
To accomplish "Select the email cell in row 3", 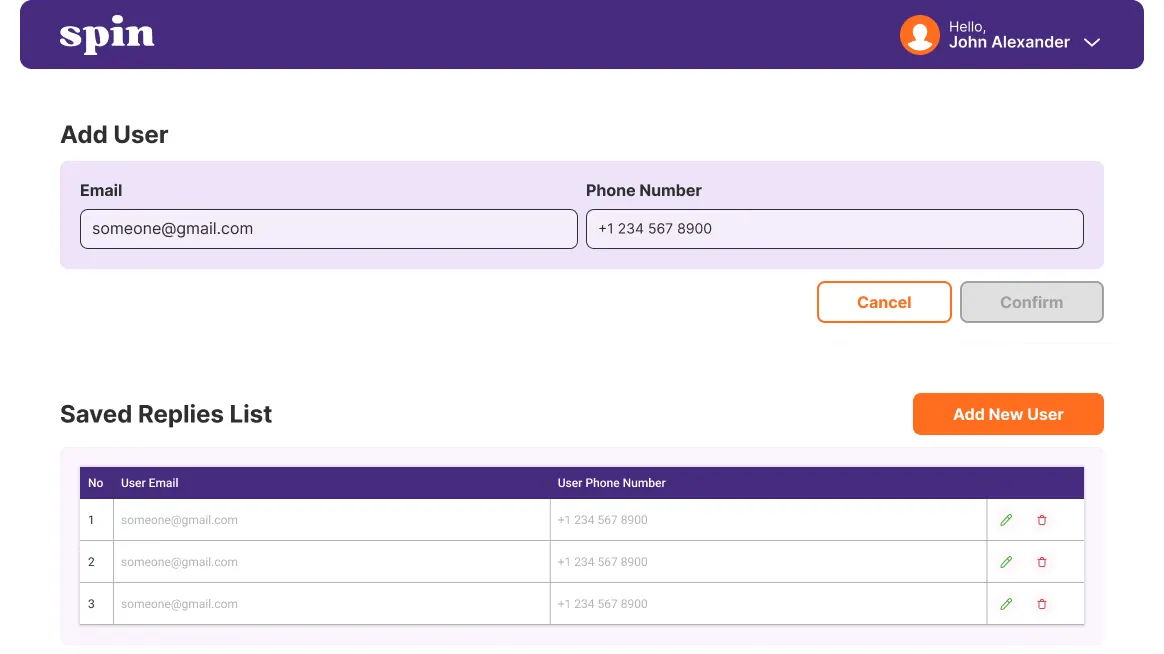I will 332,604.
